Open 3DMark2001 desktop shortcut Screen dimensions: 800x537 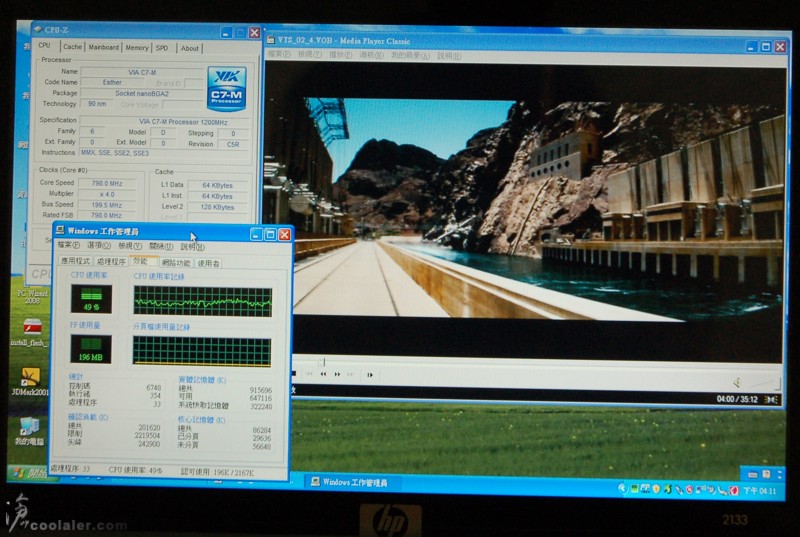[30, 382]
